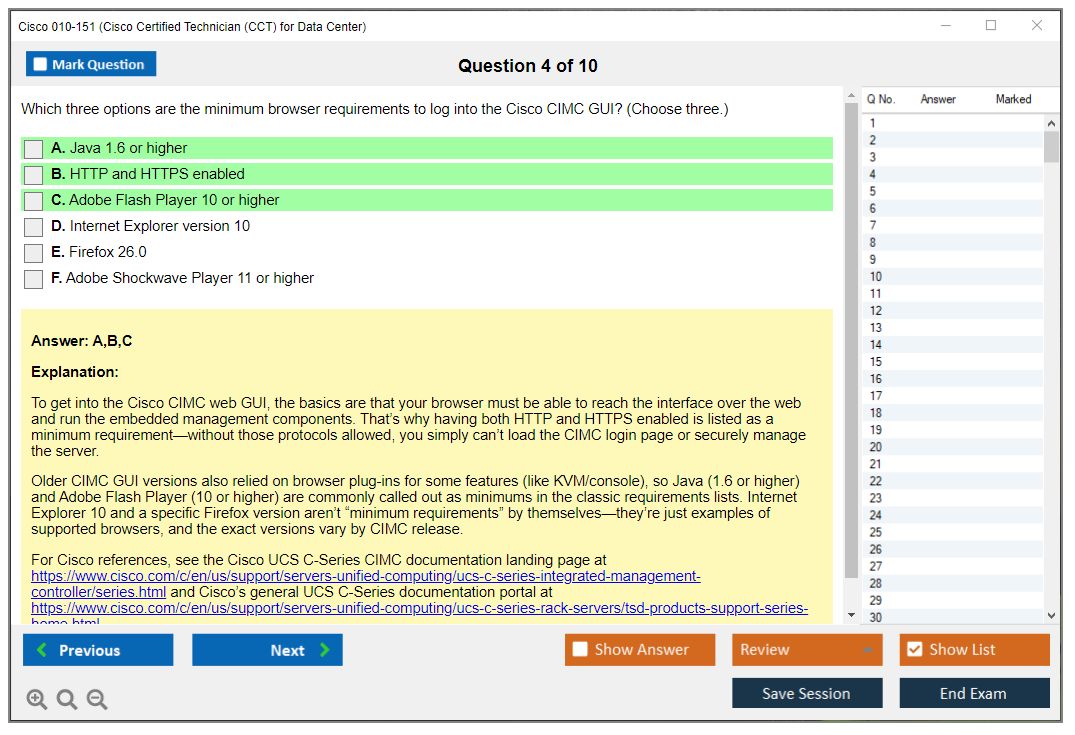Viewport: 1075px width, 735px height.
Task: Click the End Exam button
Action: (974, 693)
